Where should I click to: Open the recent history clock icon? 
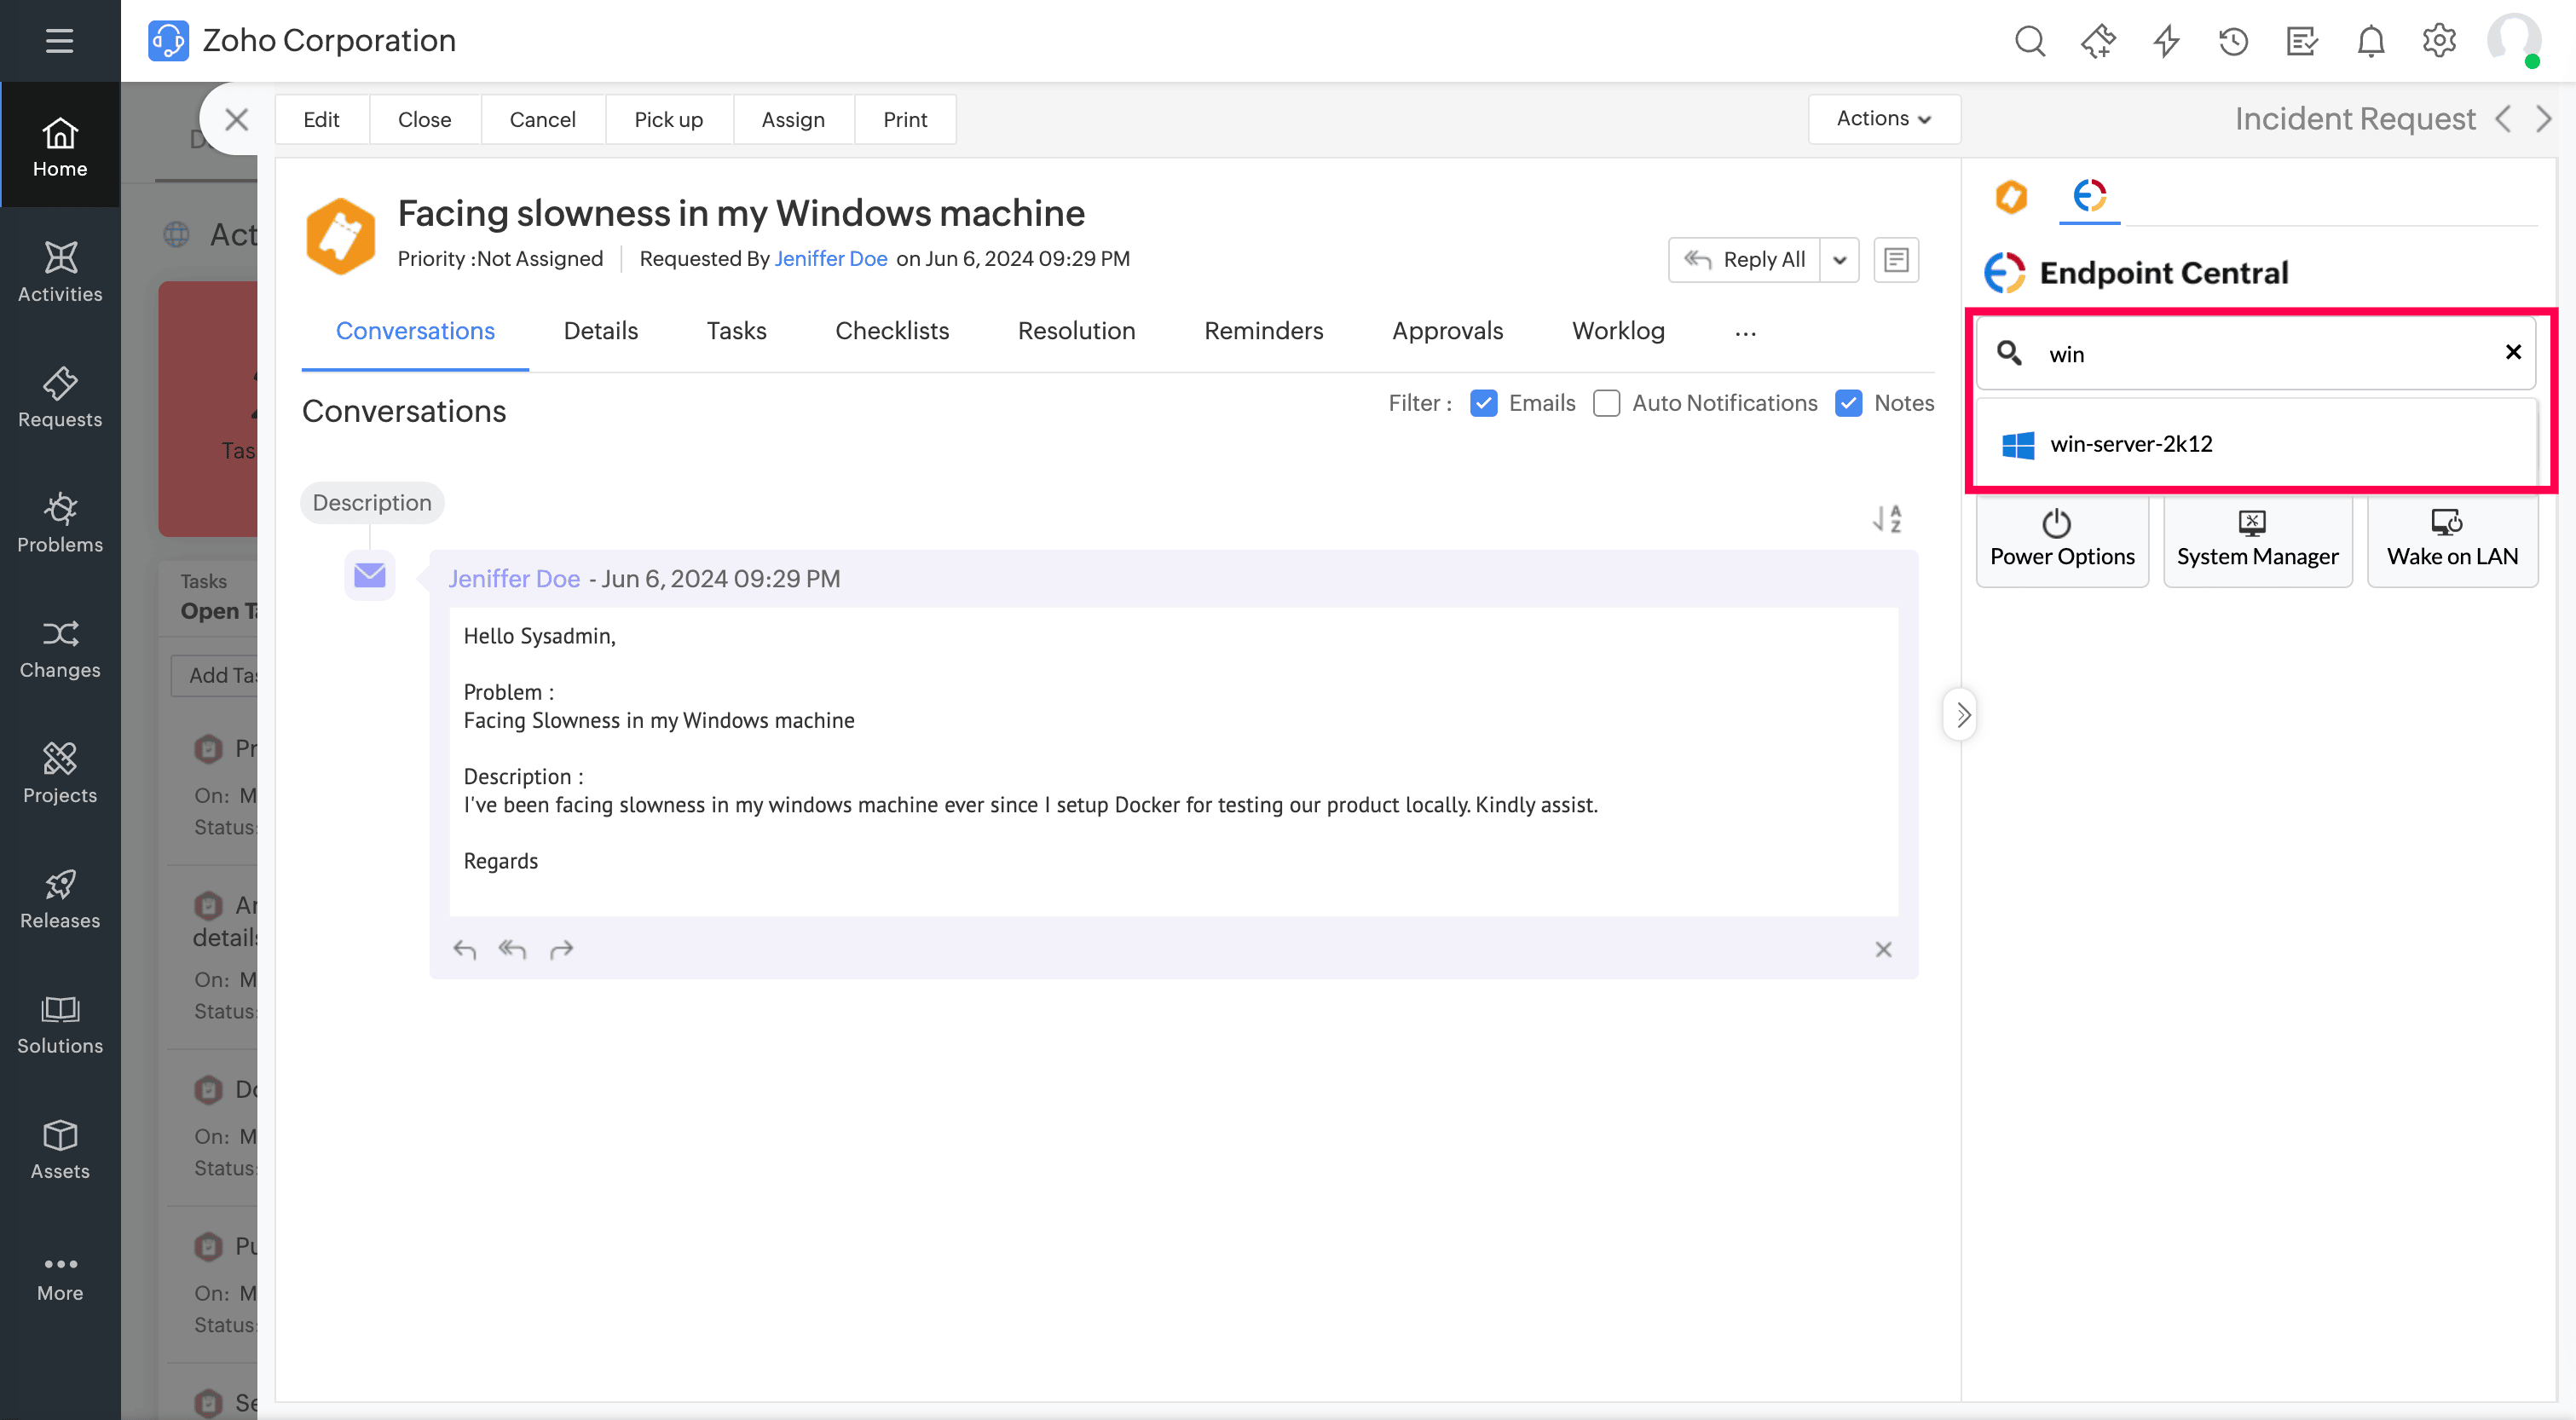coord(2233,41)
